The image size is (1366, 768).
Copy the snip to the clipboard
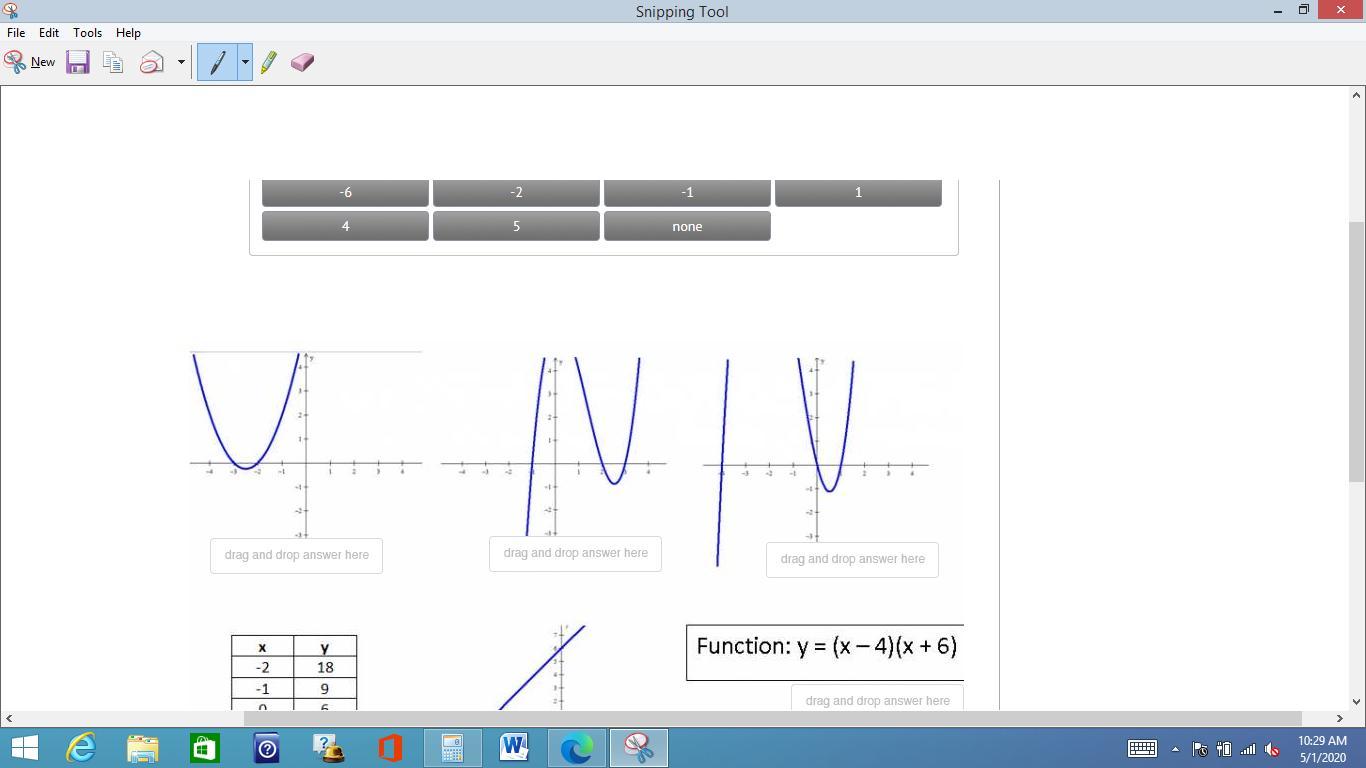(x=113, y=62)
